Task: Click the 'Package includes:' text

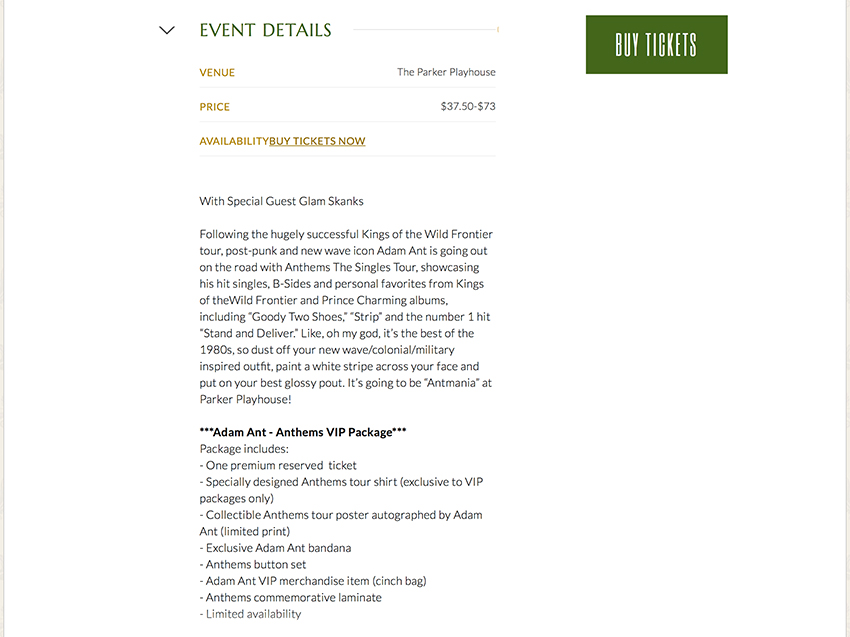Action: [244, 449]
